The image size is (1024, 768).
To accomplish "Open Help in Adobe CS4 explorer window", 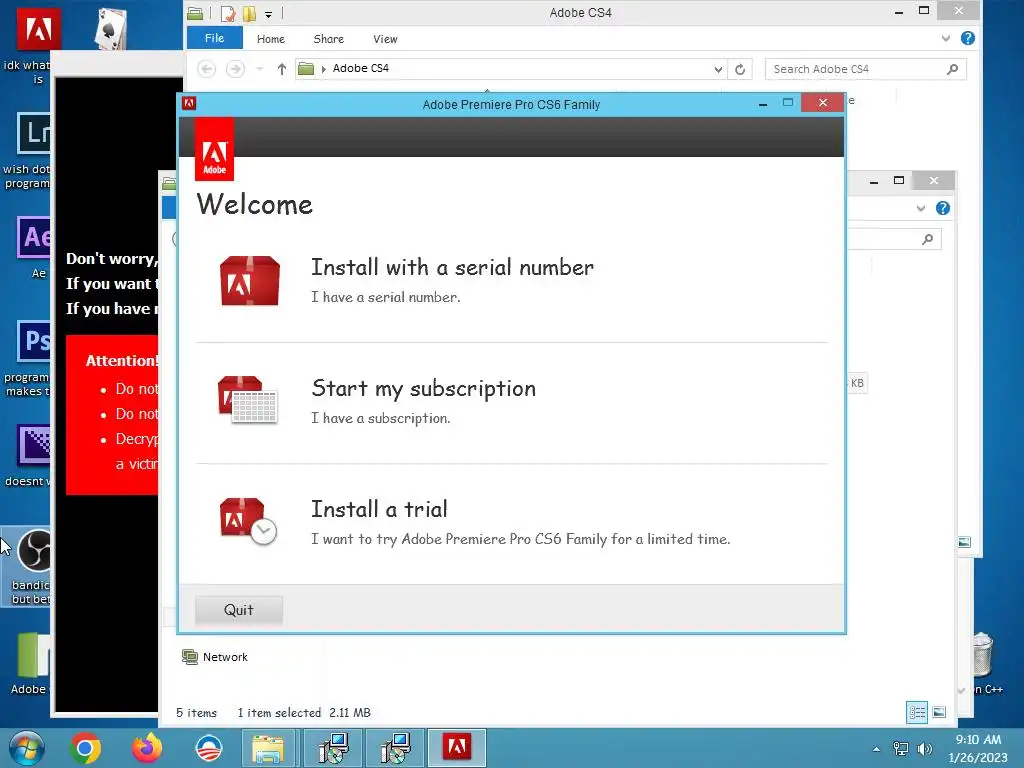I will coord(968,39).
